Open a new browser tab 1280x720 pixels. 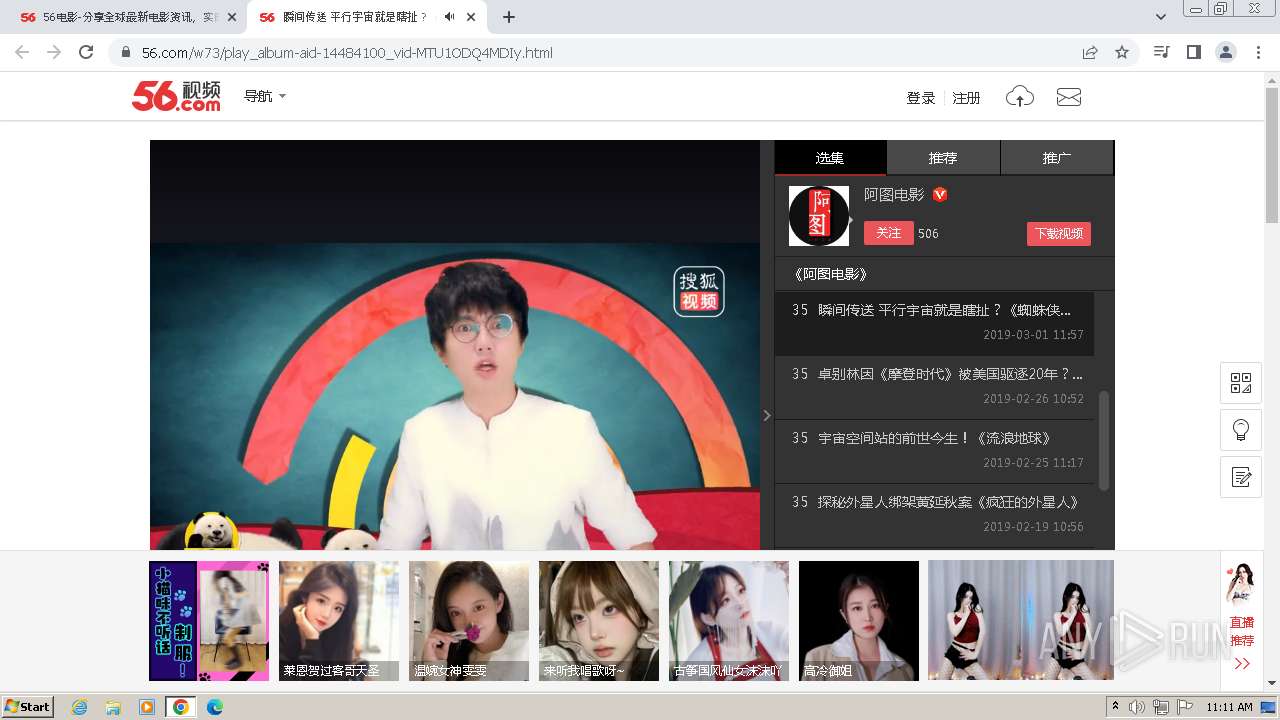pyautogui.click(x=509, y=17)
